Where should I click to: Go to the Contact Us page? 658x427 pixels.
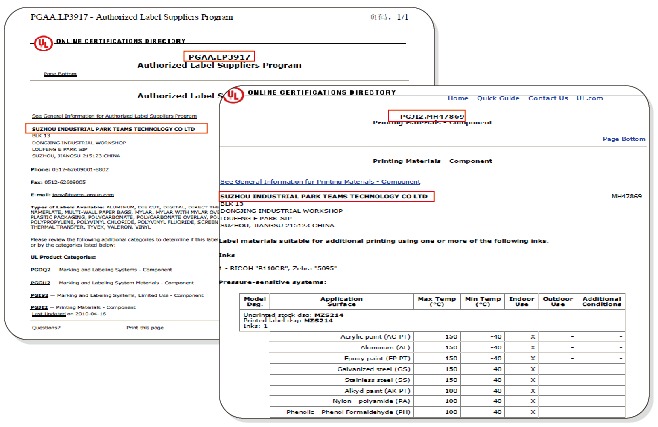549,98
